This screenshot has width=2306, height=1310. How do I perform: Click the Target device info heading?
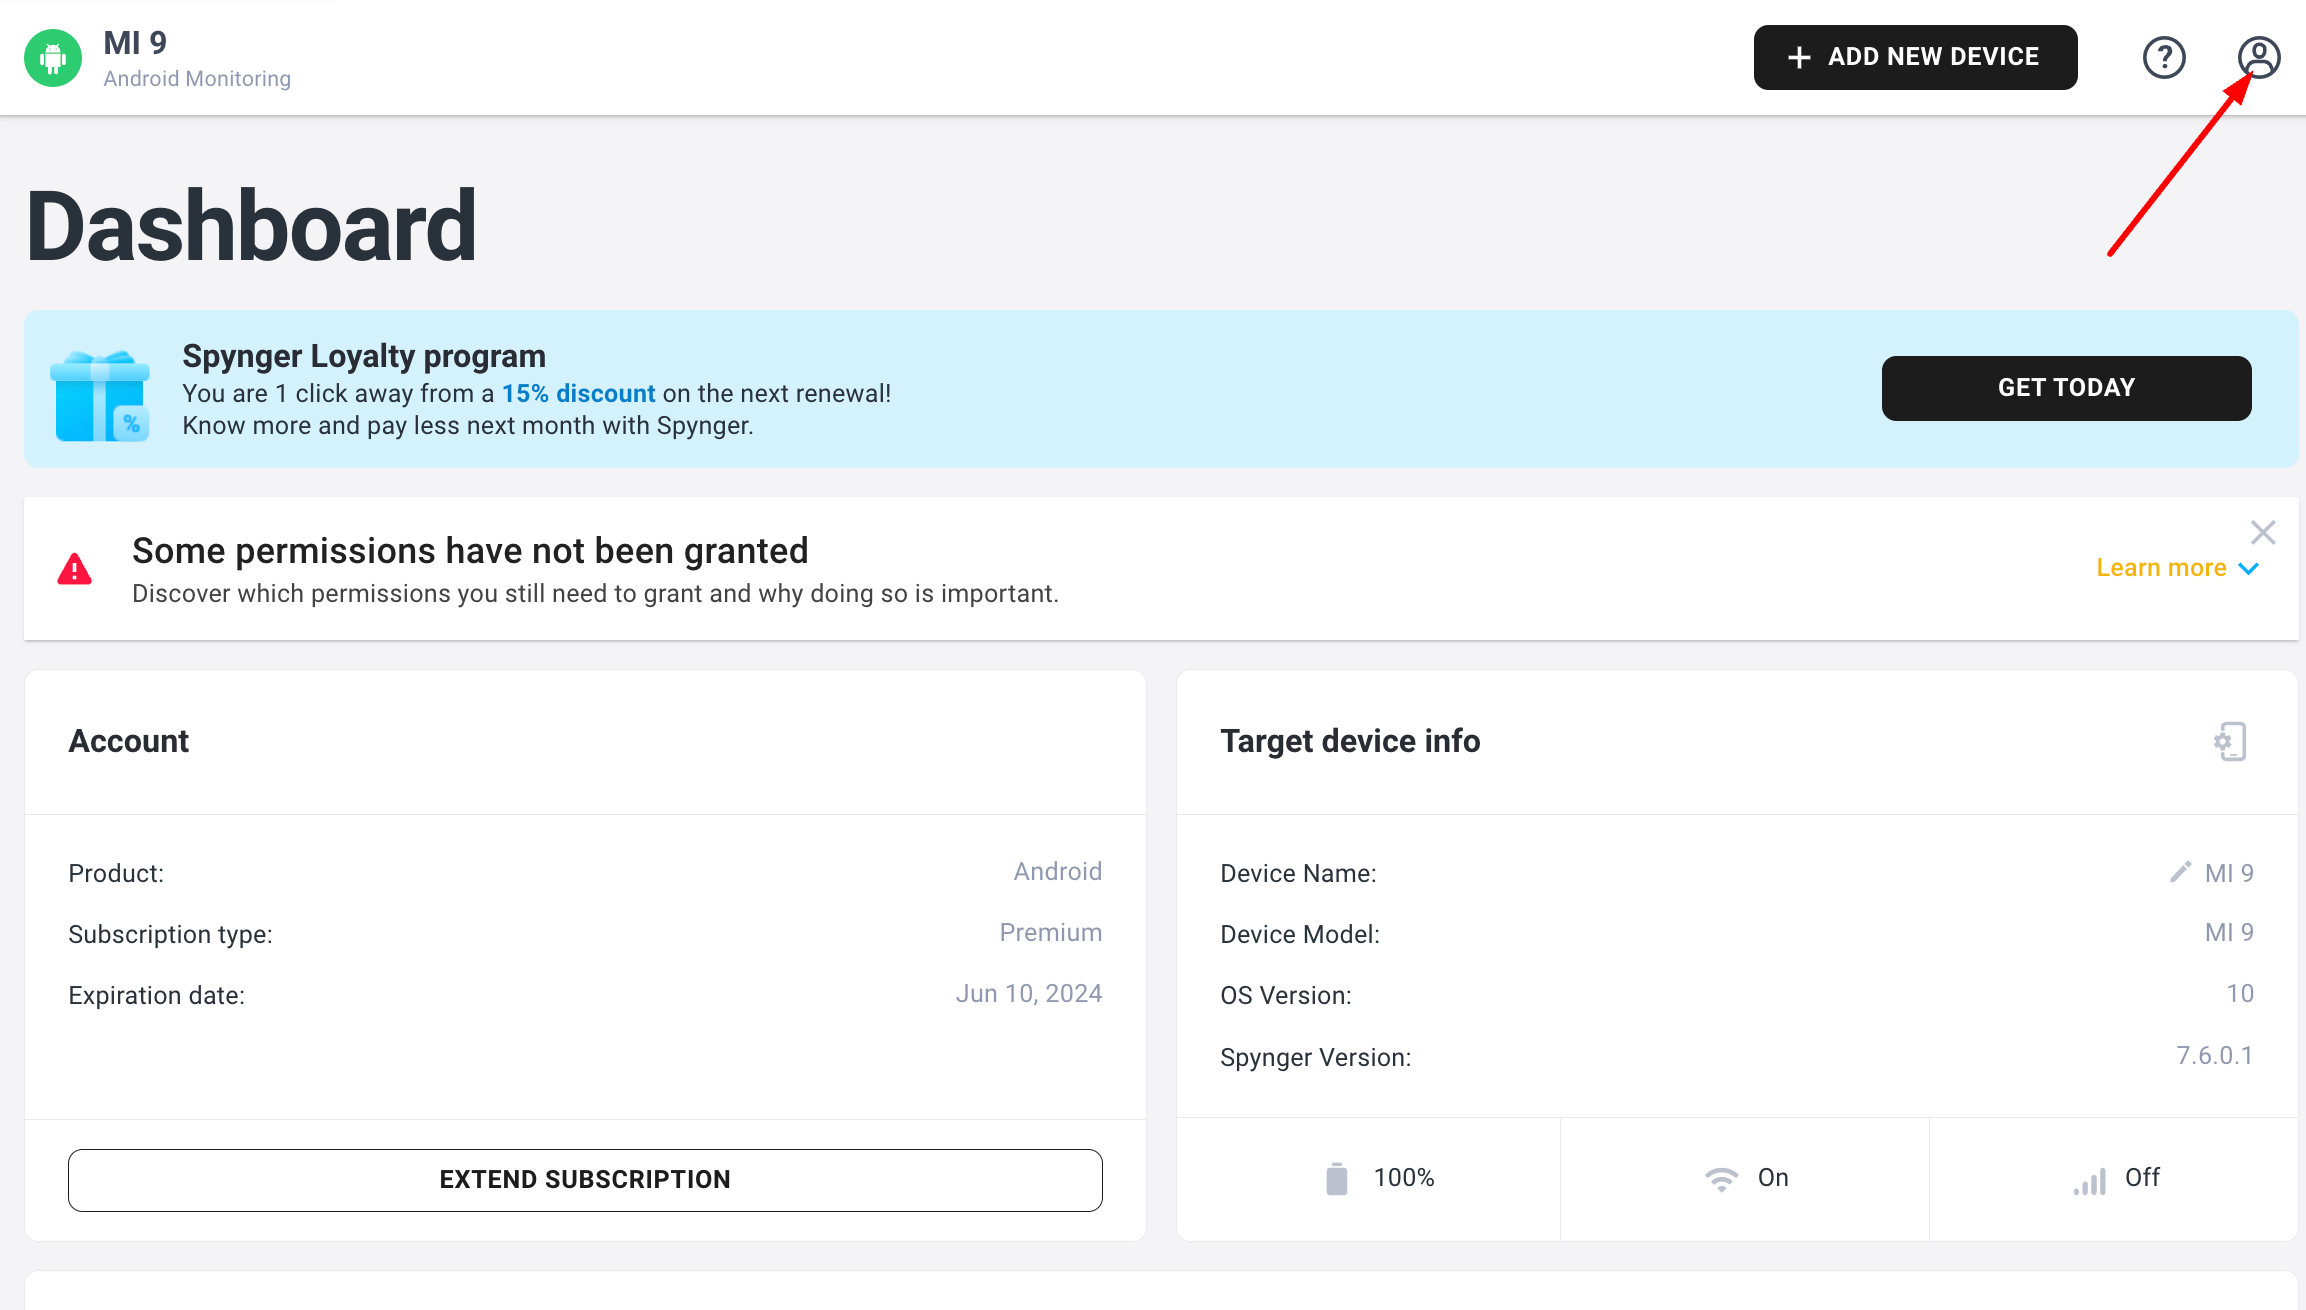pos(1350,741)
